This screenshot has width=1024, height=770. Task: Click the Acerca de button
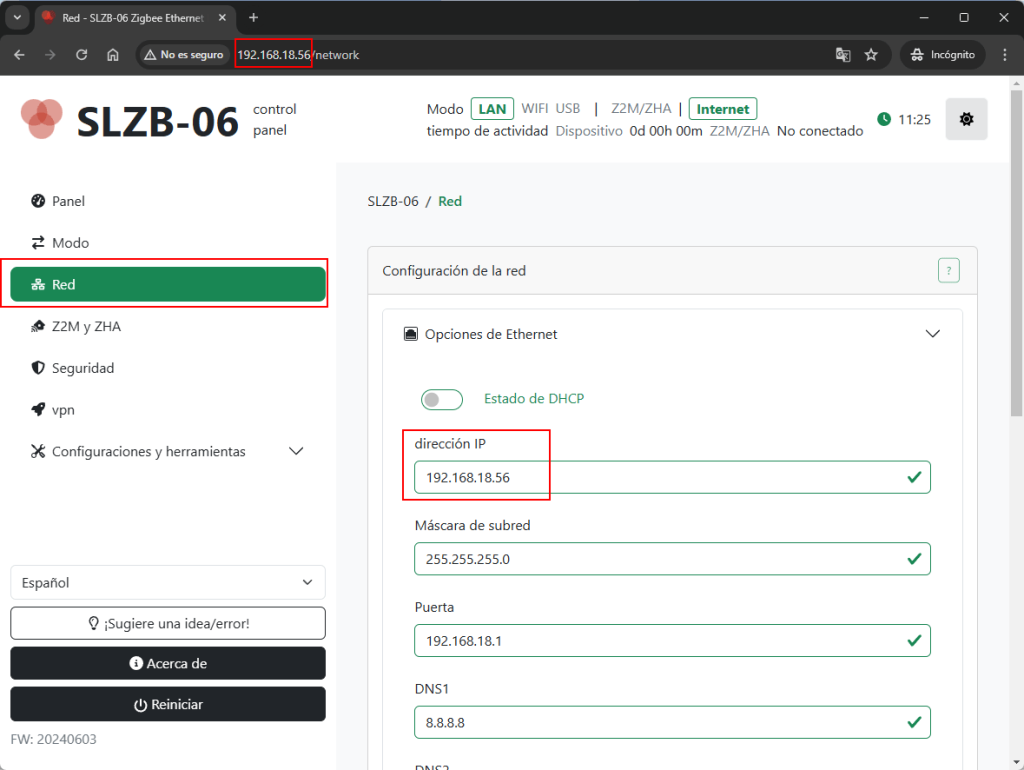point(168,663)
